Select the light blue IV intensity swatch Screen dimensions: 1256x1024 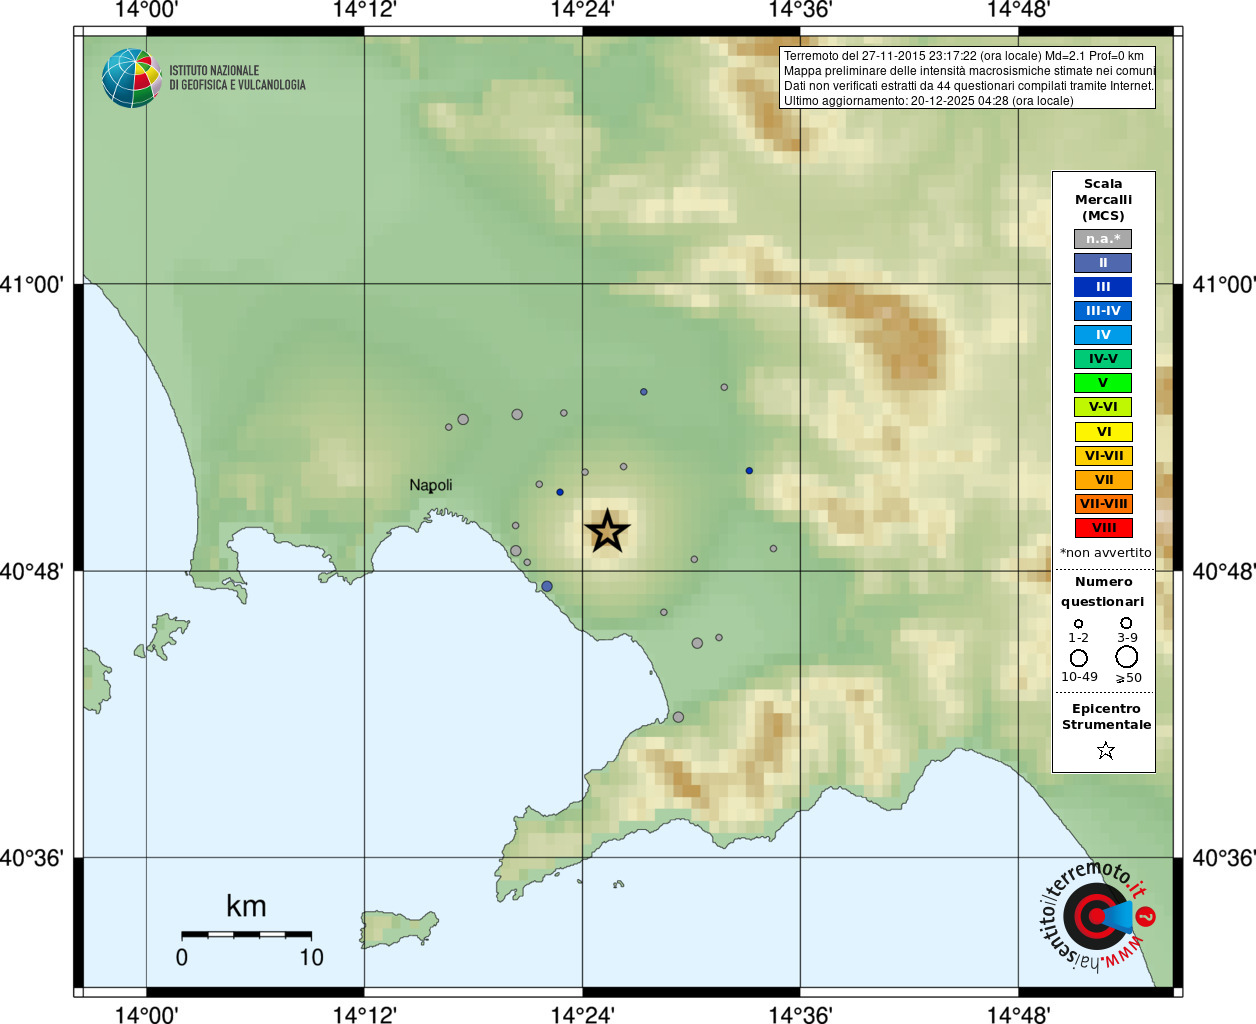pos(1103,335)
